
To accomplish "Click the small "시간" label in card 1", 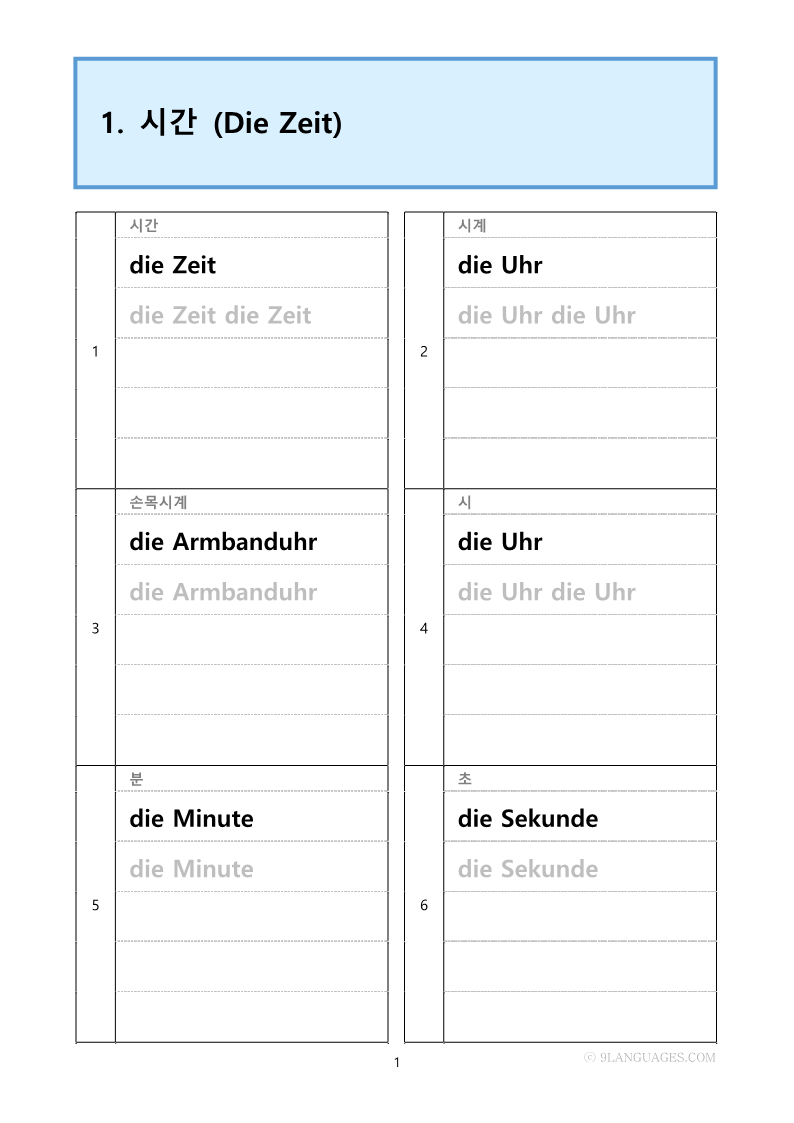I will coord(144,226).
